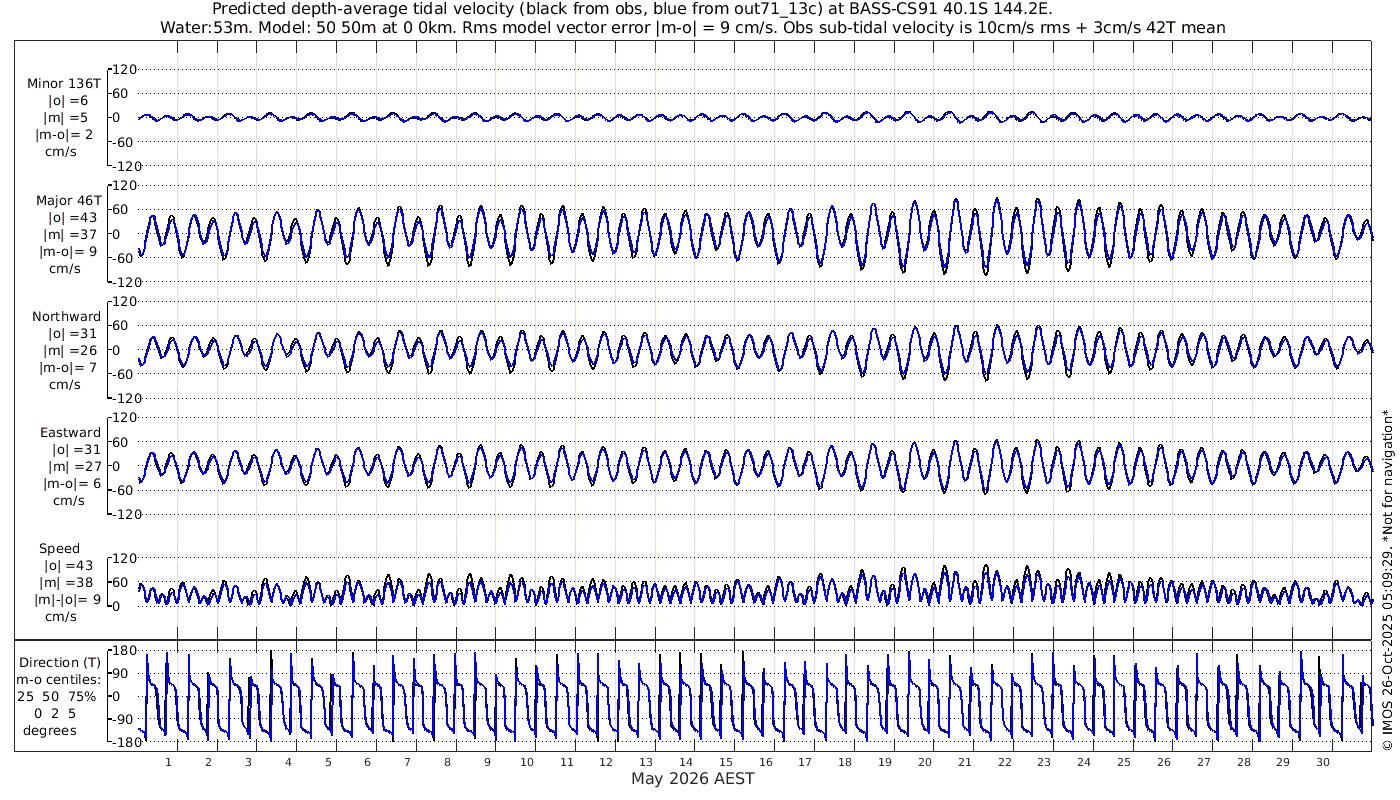Select day 21 on the bottom time axis
Screen dimensions: 1400x800
(x=965, y=762)
